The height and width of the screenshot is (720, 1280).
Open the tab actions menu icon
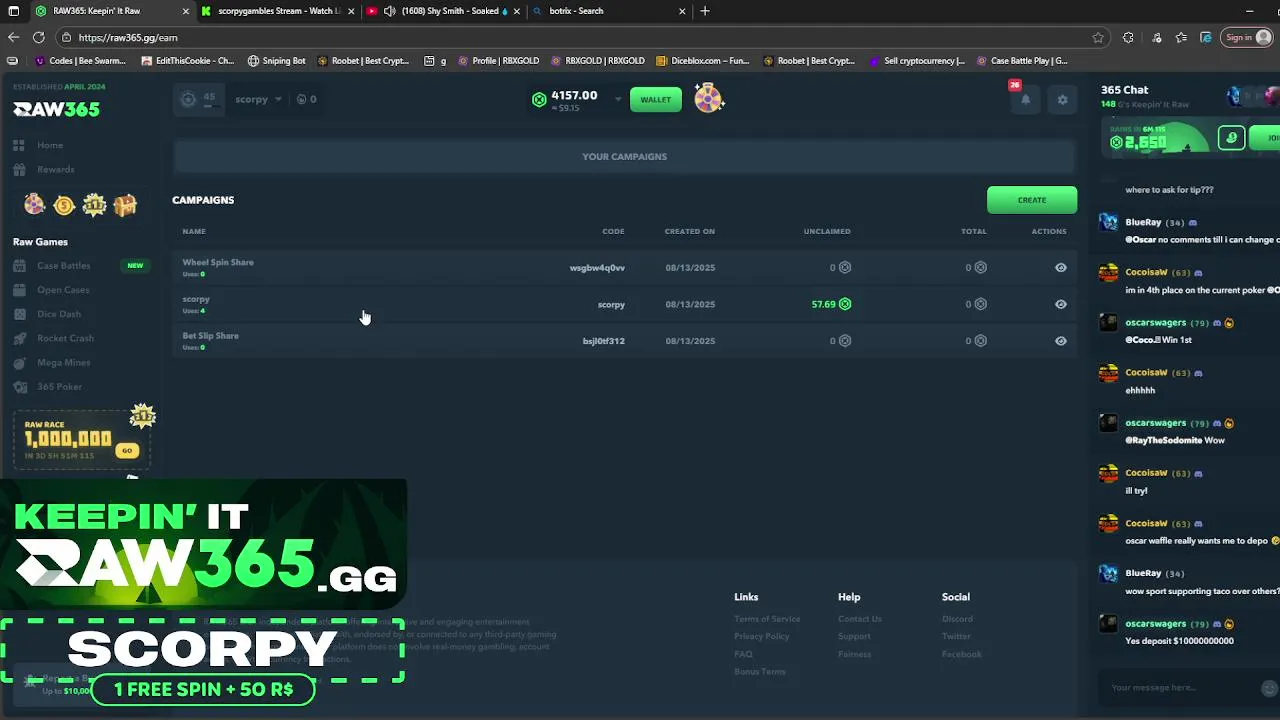[13, 11]
